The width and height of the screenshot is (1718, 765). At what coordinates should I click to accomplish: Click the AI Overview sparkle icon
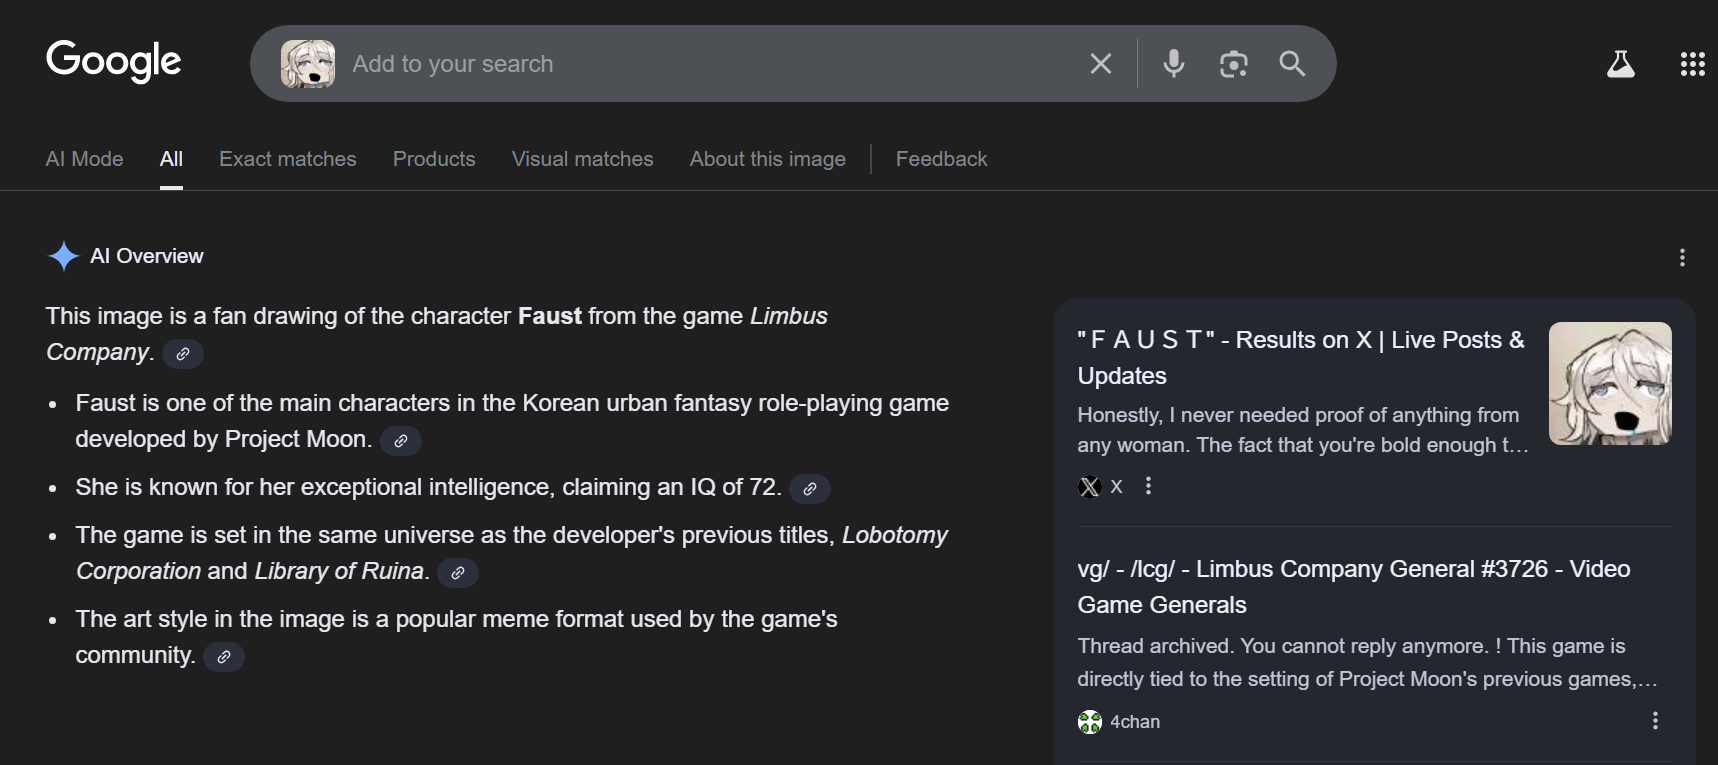[63, 256]
